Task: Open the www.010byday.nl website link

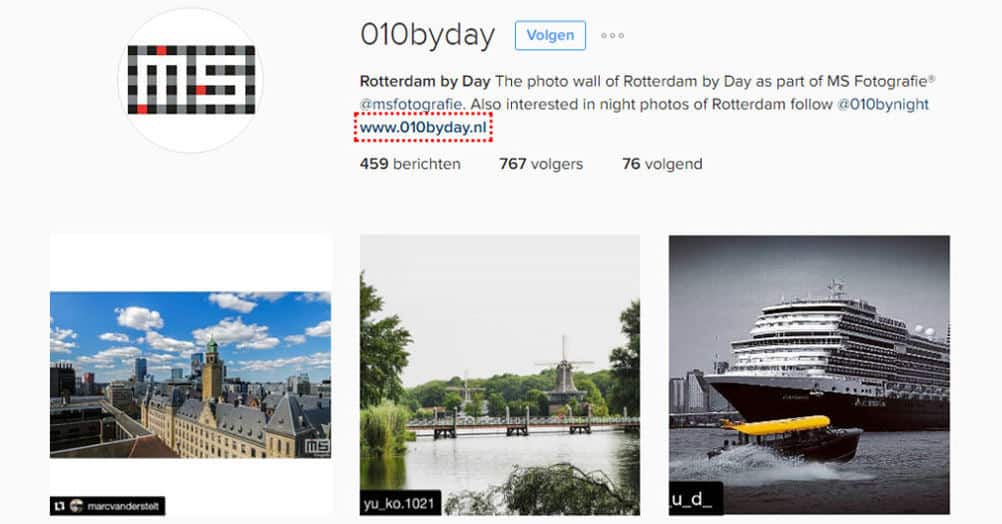Action: (423, 127)
